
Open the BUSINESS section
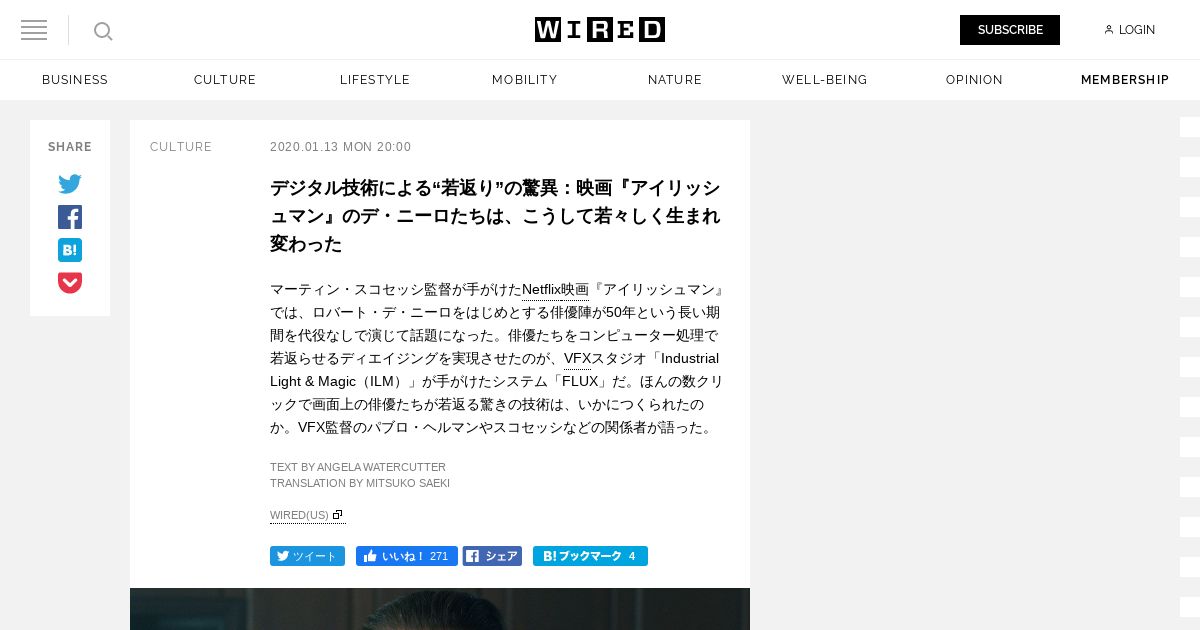click(x=75, y=80)
